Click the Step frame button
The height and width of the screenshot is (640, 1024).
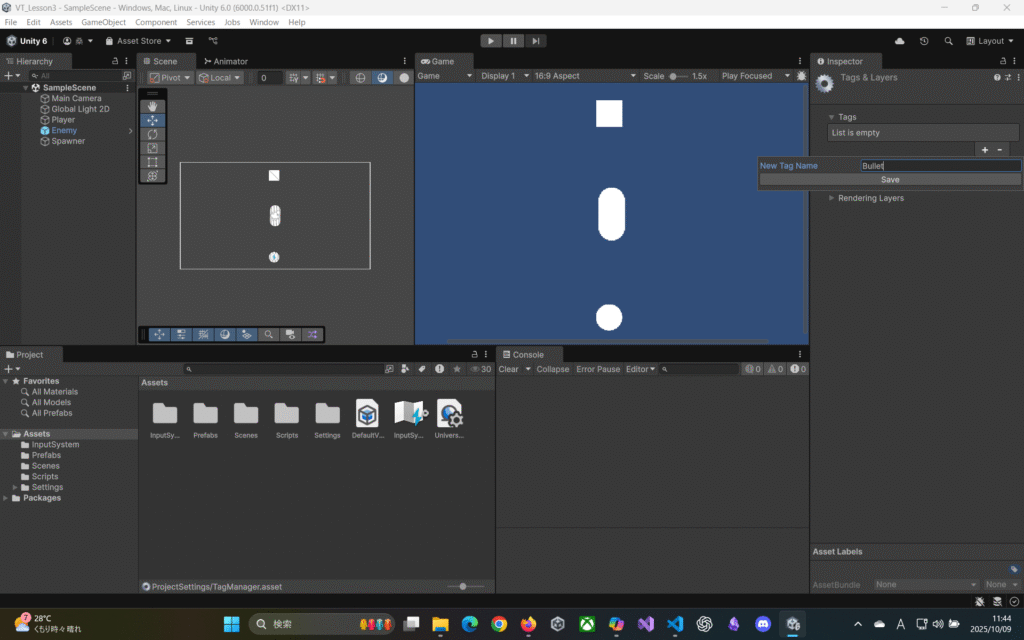pyautogui.click(x=537, y=41)
